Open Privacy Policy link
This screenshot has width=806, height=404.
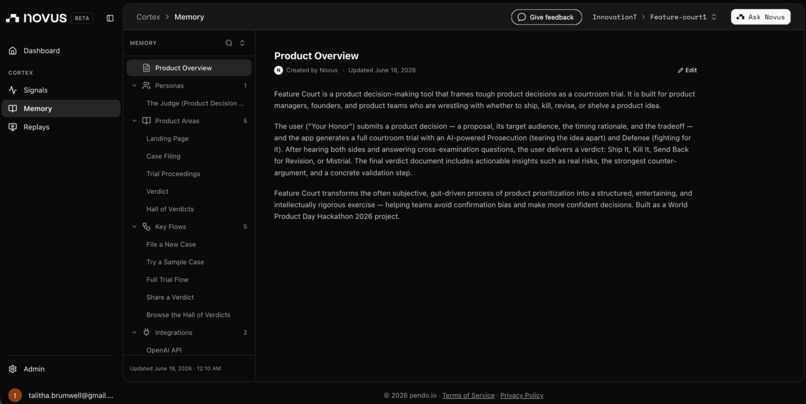click(522, 395)
